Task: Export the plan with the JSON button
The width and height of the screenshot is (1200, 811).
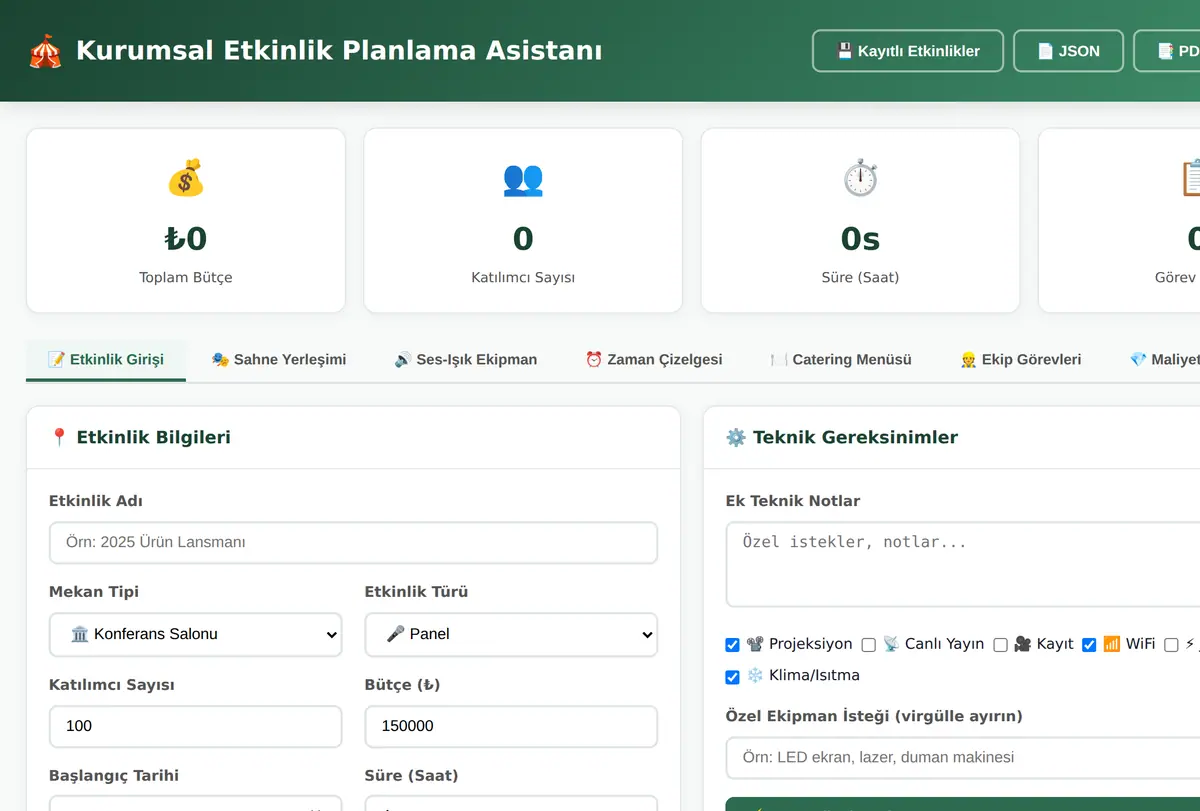Action: pos(1069,51)
